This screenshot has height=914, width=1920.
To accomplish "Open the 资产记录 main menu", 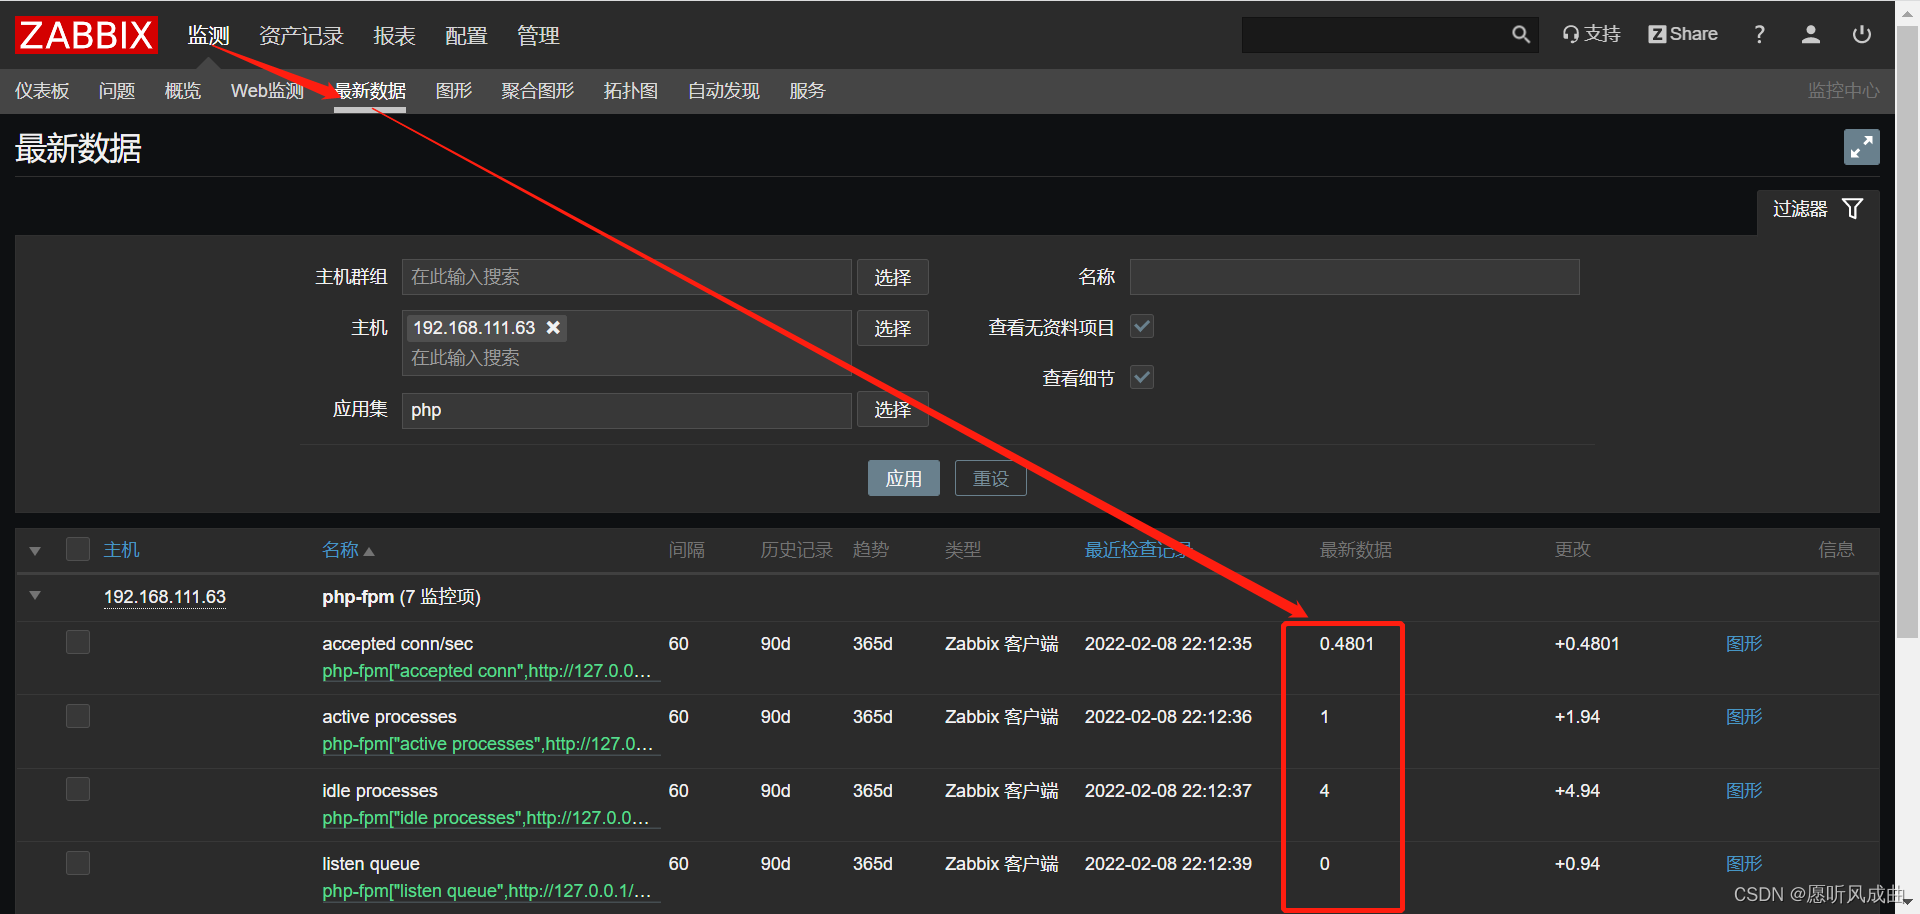I will [x=301, y=35].
